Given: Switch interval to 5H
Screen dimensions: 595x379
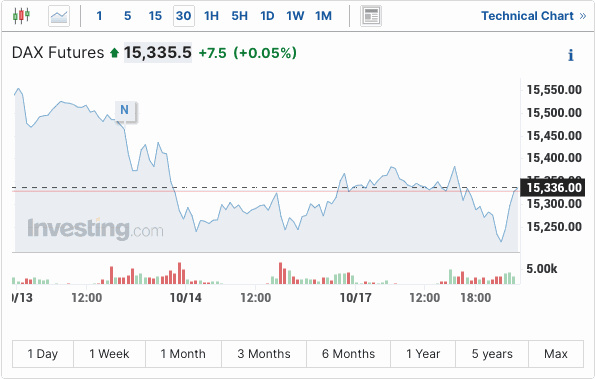Looking at the screenshot, I should pyautogui.click(x=239, y=16).
